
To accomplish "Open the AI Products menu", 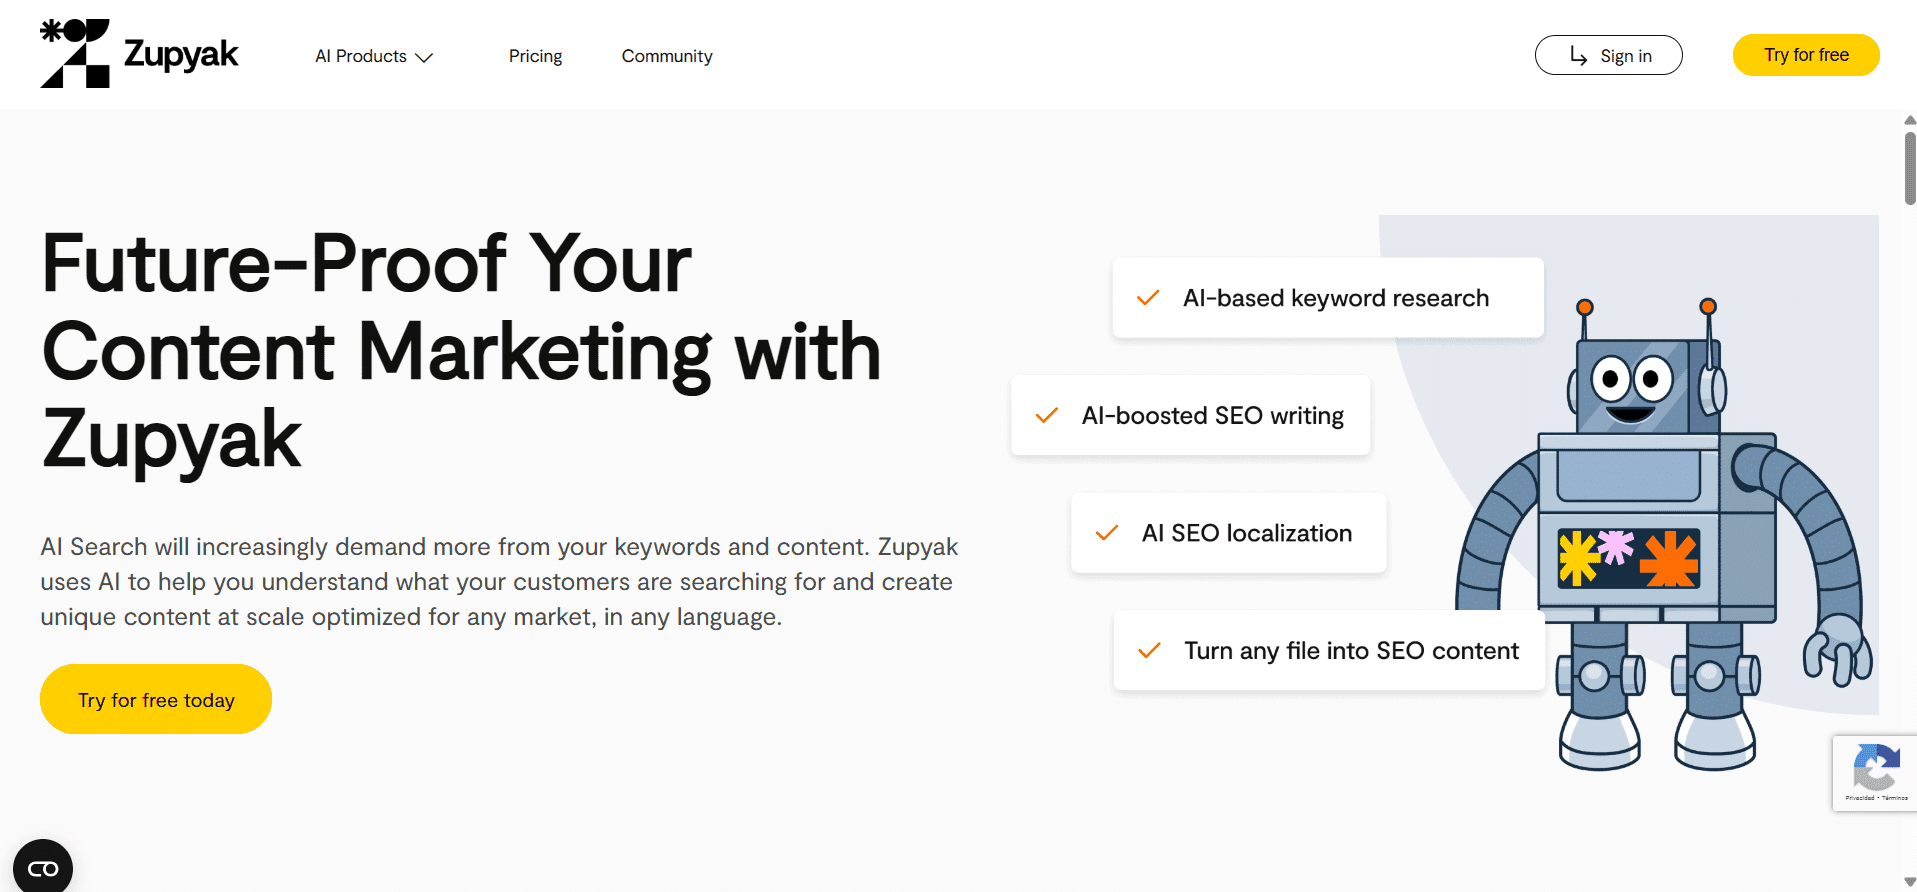I will pos(361,56).
